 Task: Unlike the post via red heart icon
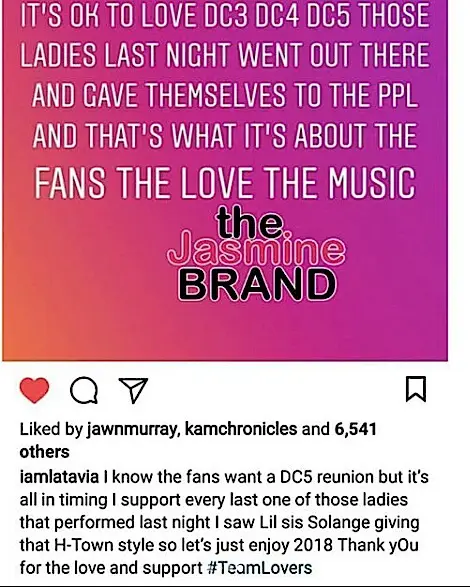tap(34, 390)
